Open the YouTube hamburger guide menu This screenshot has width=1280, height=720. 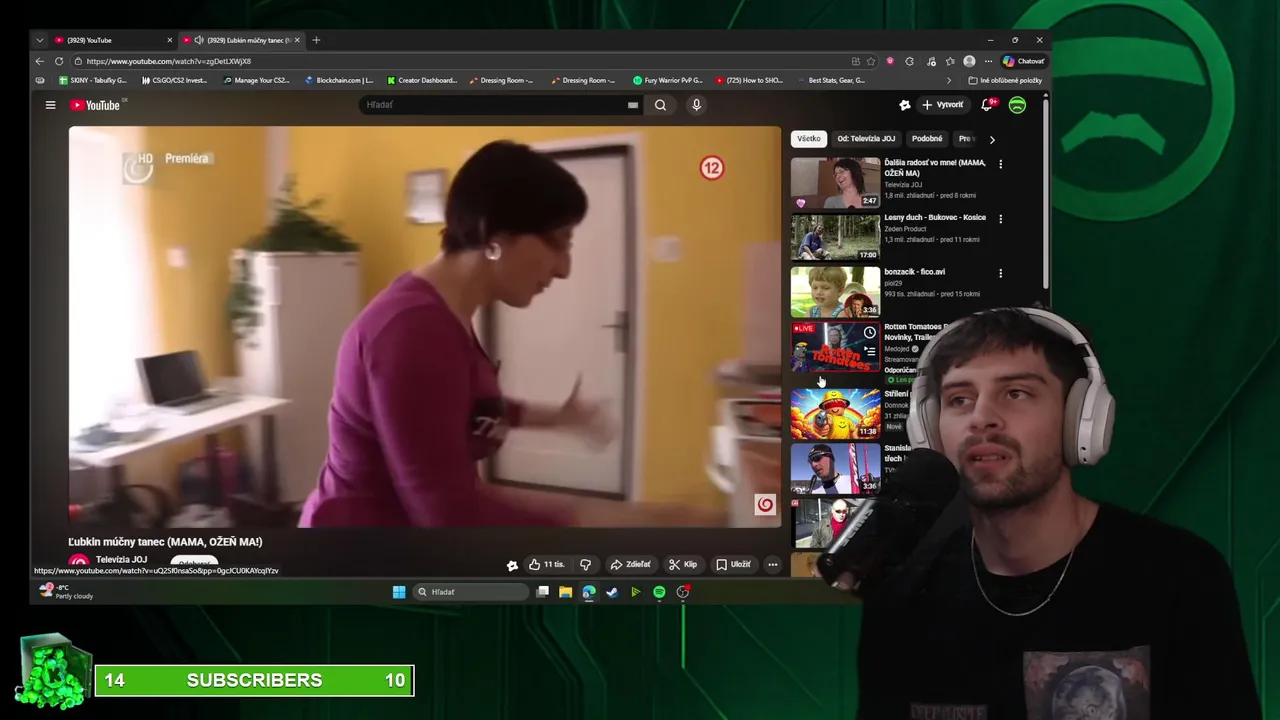(50, 105)
